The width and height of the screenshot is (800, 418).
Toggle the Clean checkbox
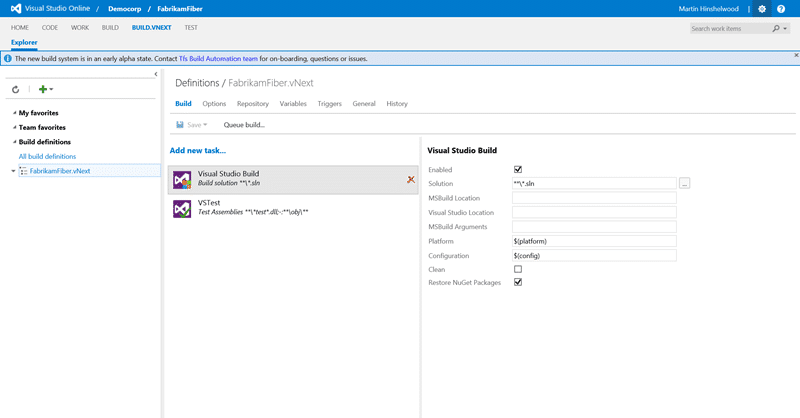(x=518, y=269)
